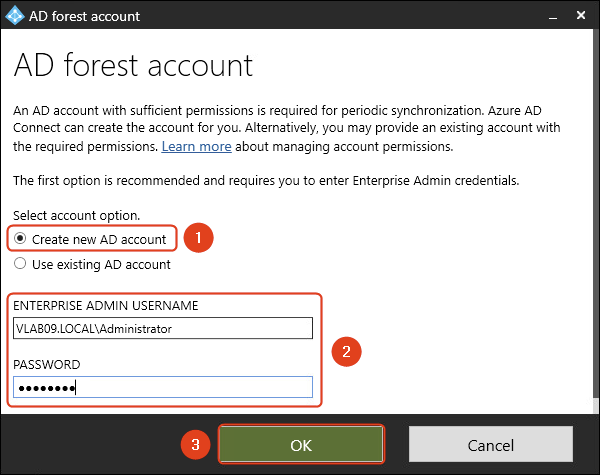600x475 pixels.
Task: Open the Learn more link
Action: click(x=196, y=147)
